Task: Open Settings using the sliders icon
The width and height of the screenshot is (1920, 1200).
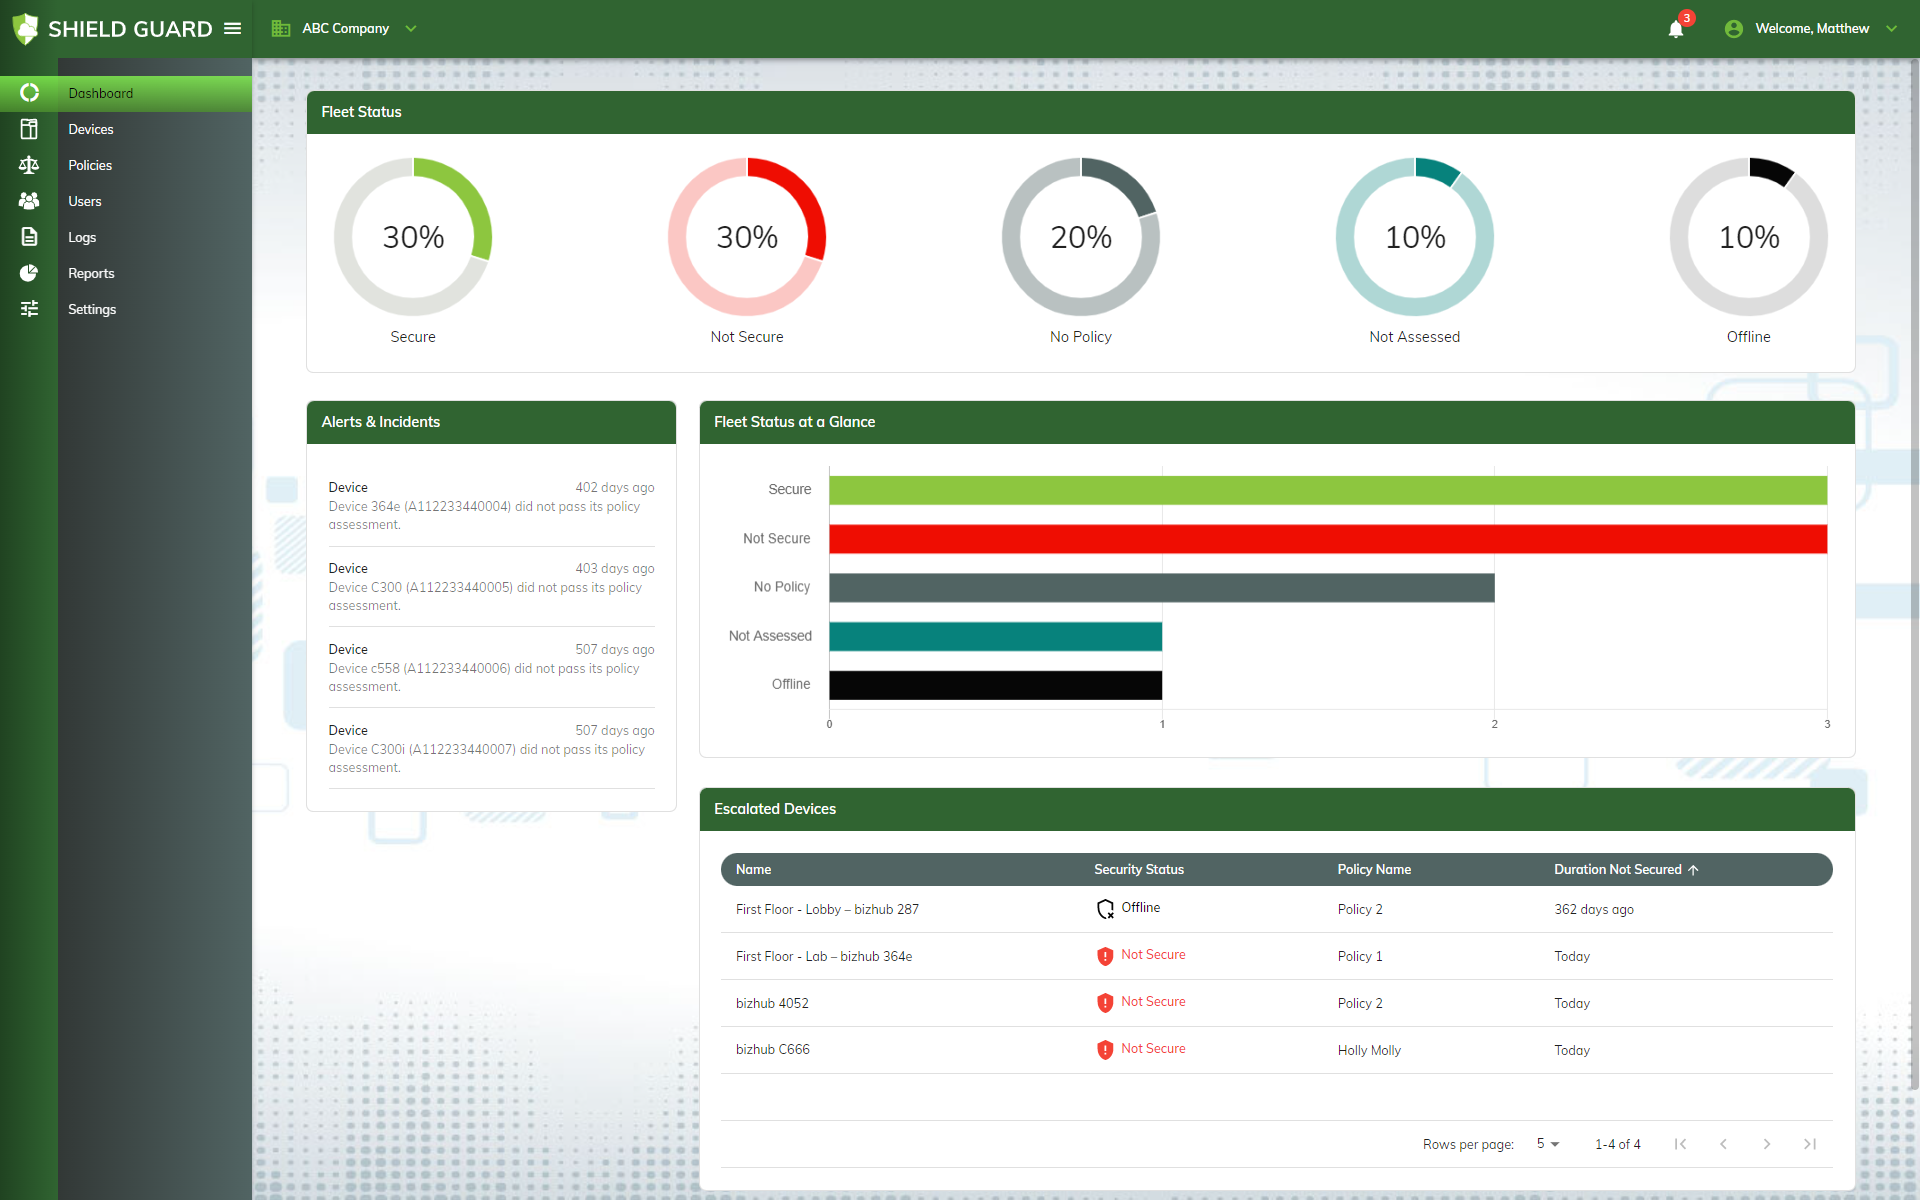Action: 29,309
